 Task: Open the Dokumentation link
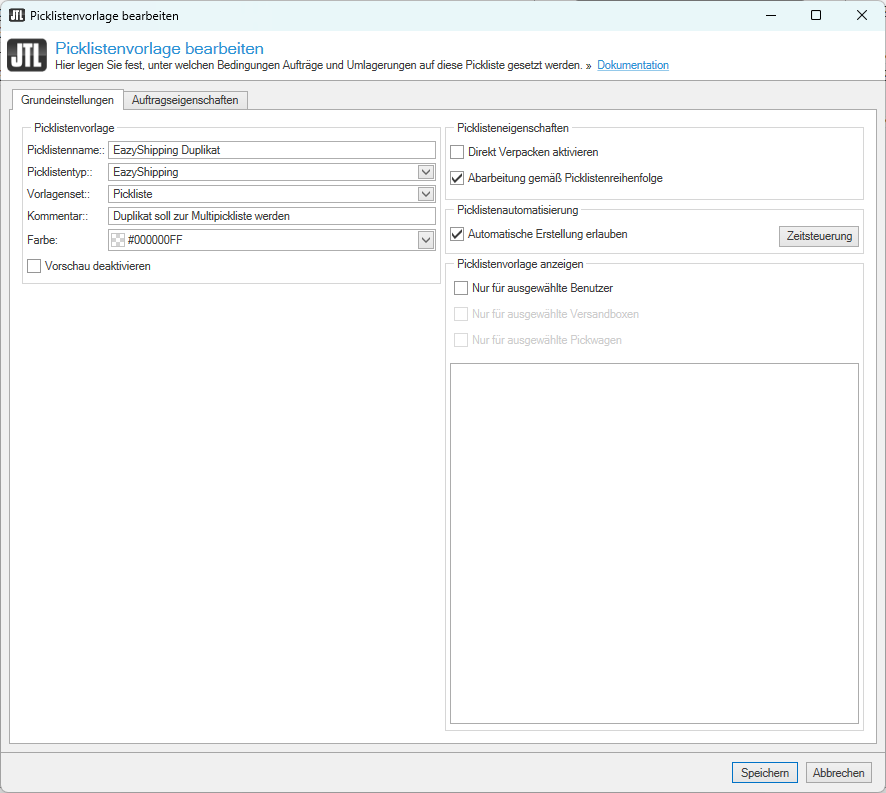[633, 65]
